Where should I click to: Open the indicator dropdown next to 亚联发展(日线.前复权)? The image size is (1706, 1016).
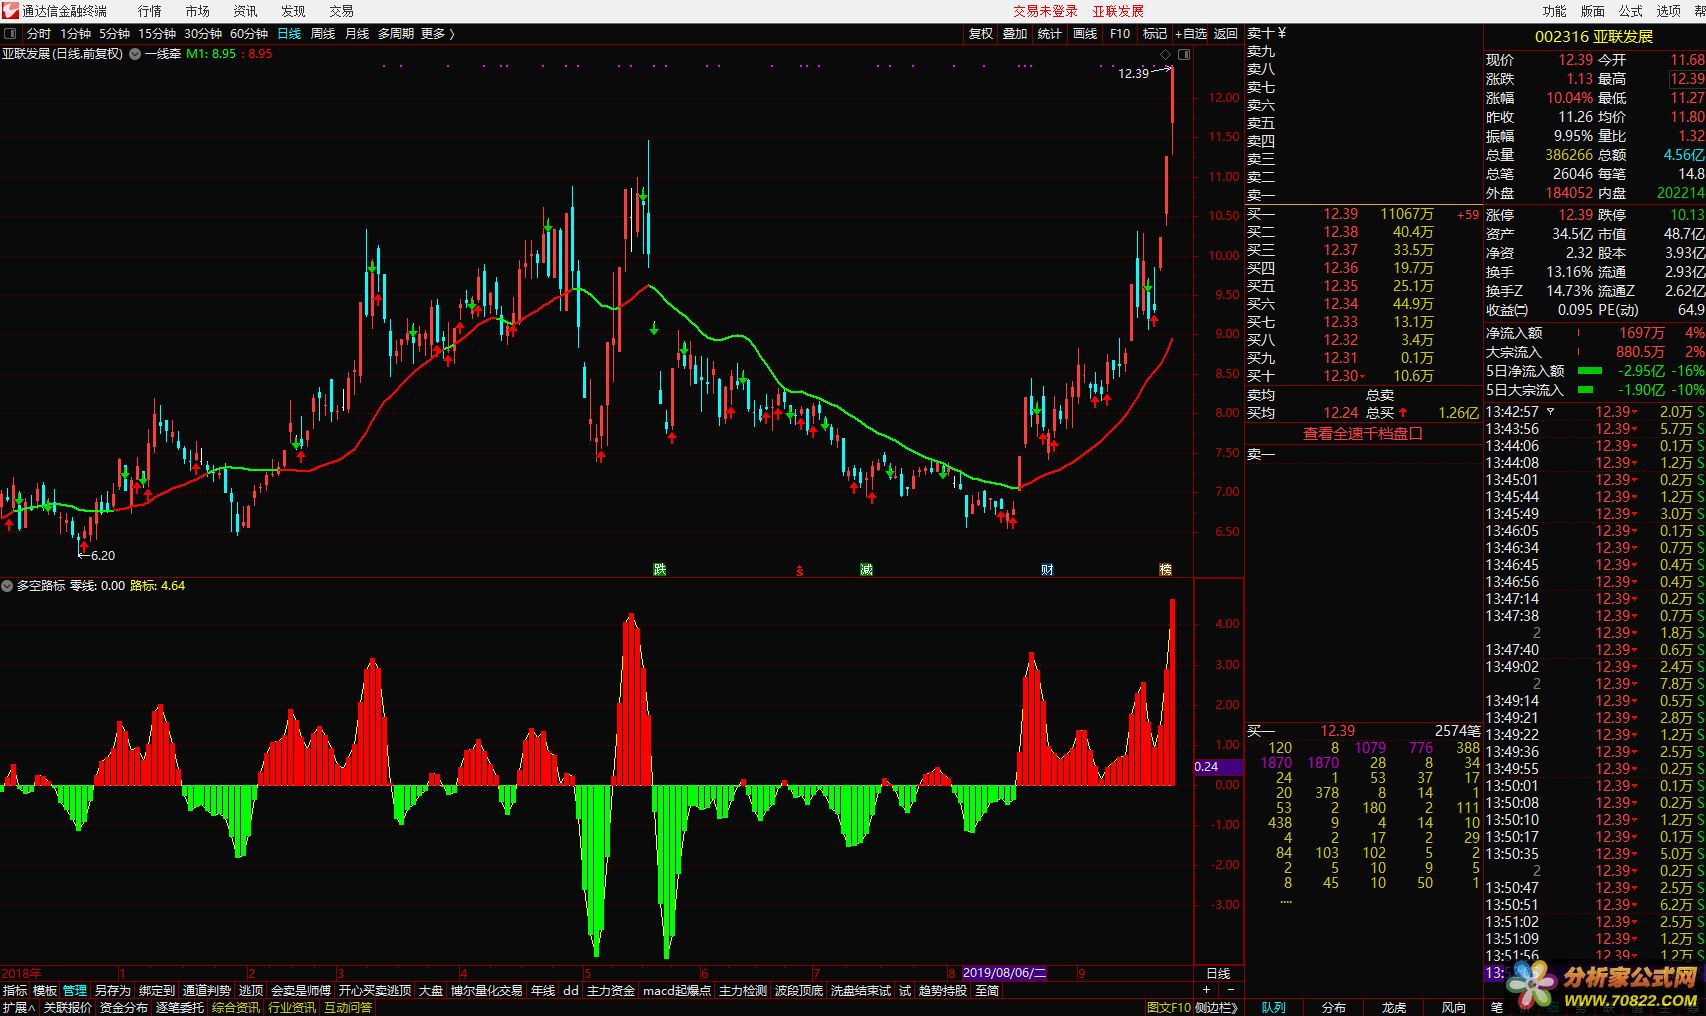click(x=135, y=54)
